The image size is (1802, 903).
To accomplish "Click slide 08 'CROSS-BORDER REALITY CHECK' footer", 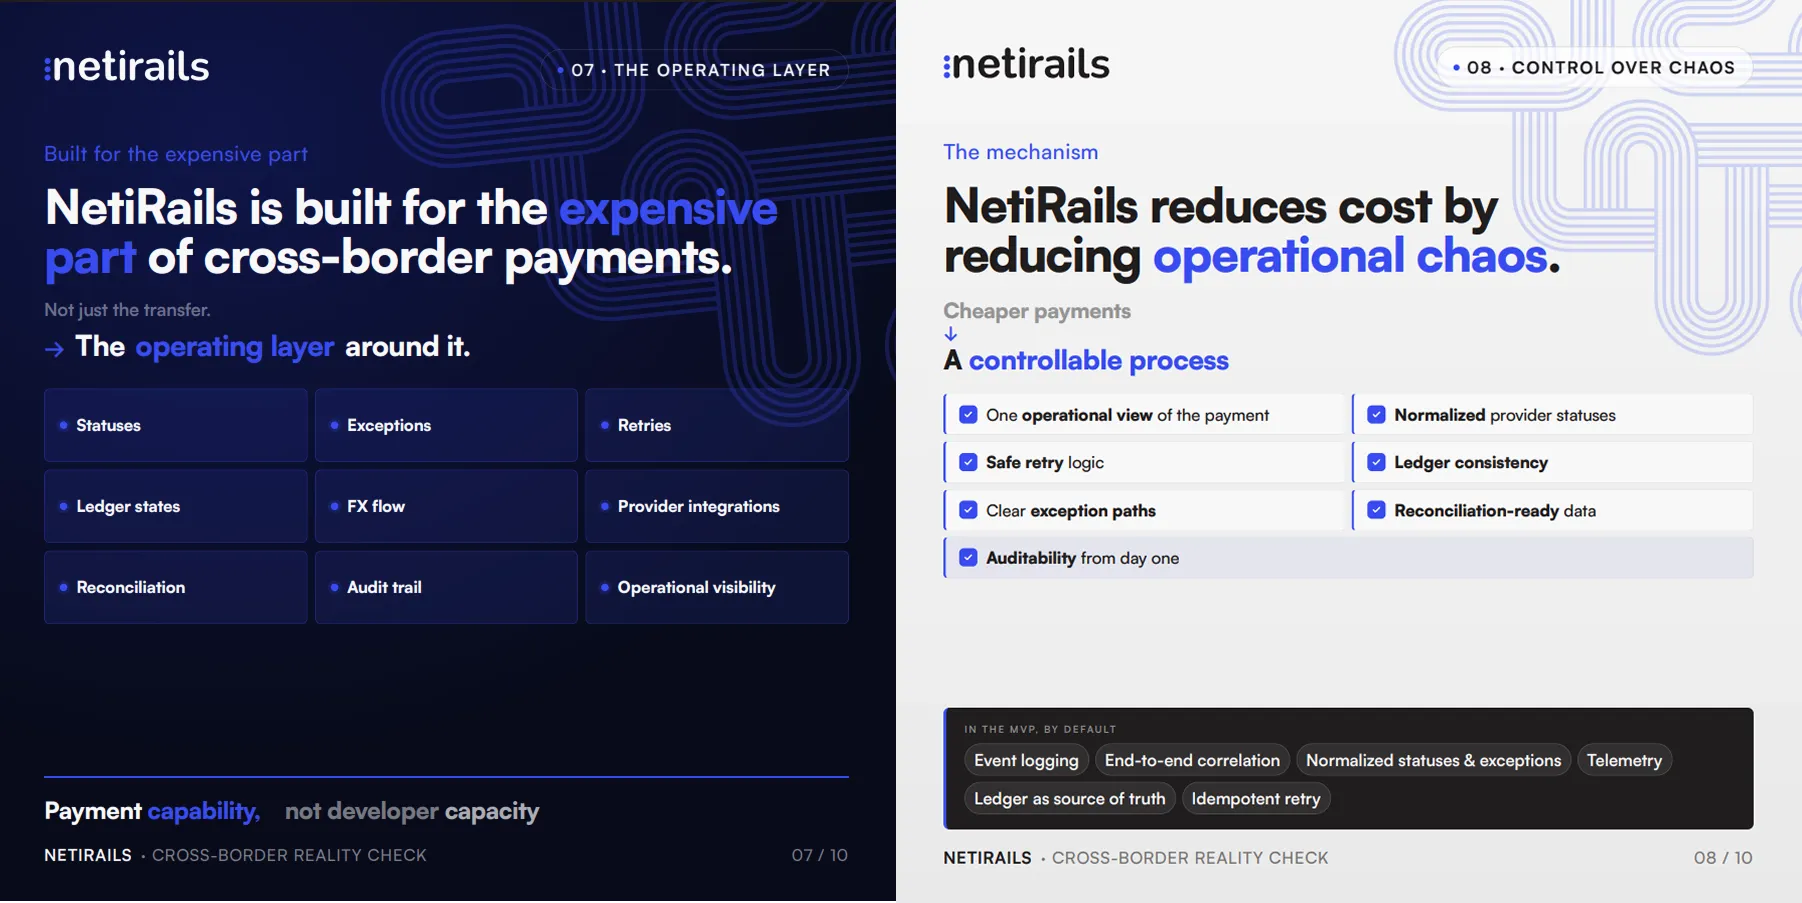I will (1190, 858).
